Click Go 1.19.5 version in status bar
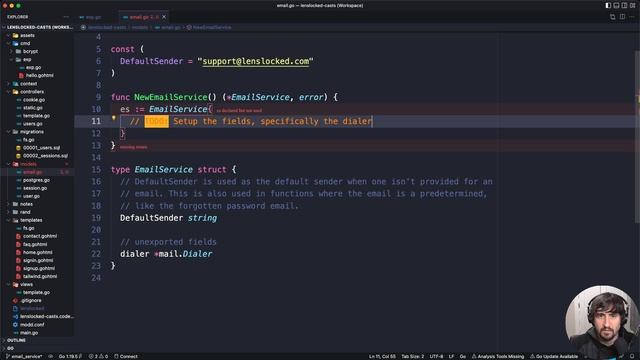640x360 pixels. (x=70, y=356)
